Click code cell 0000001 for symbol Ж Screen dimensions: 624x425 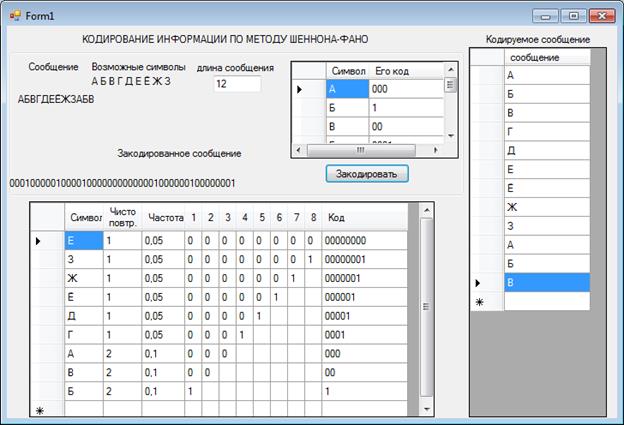pos(364,278)
